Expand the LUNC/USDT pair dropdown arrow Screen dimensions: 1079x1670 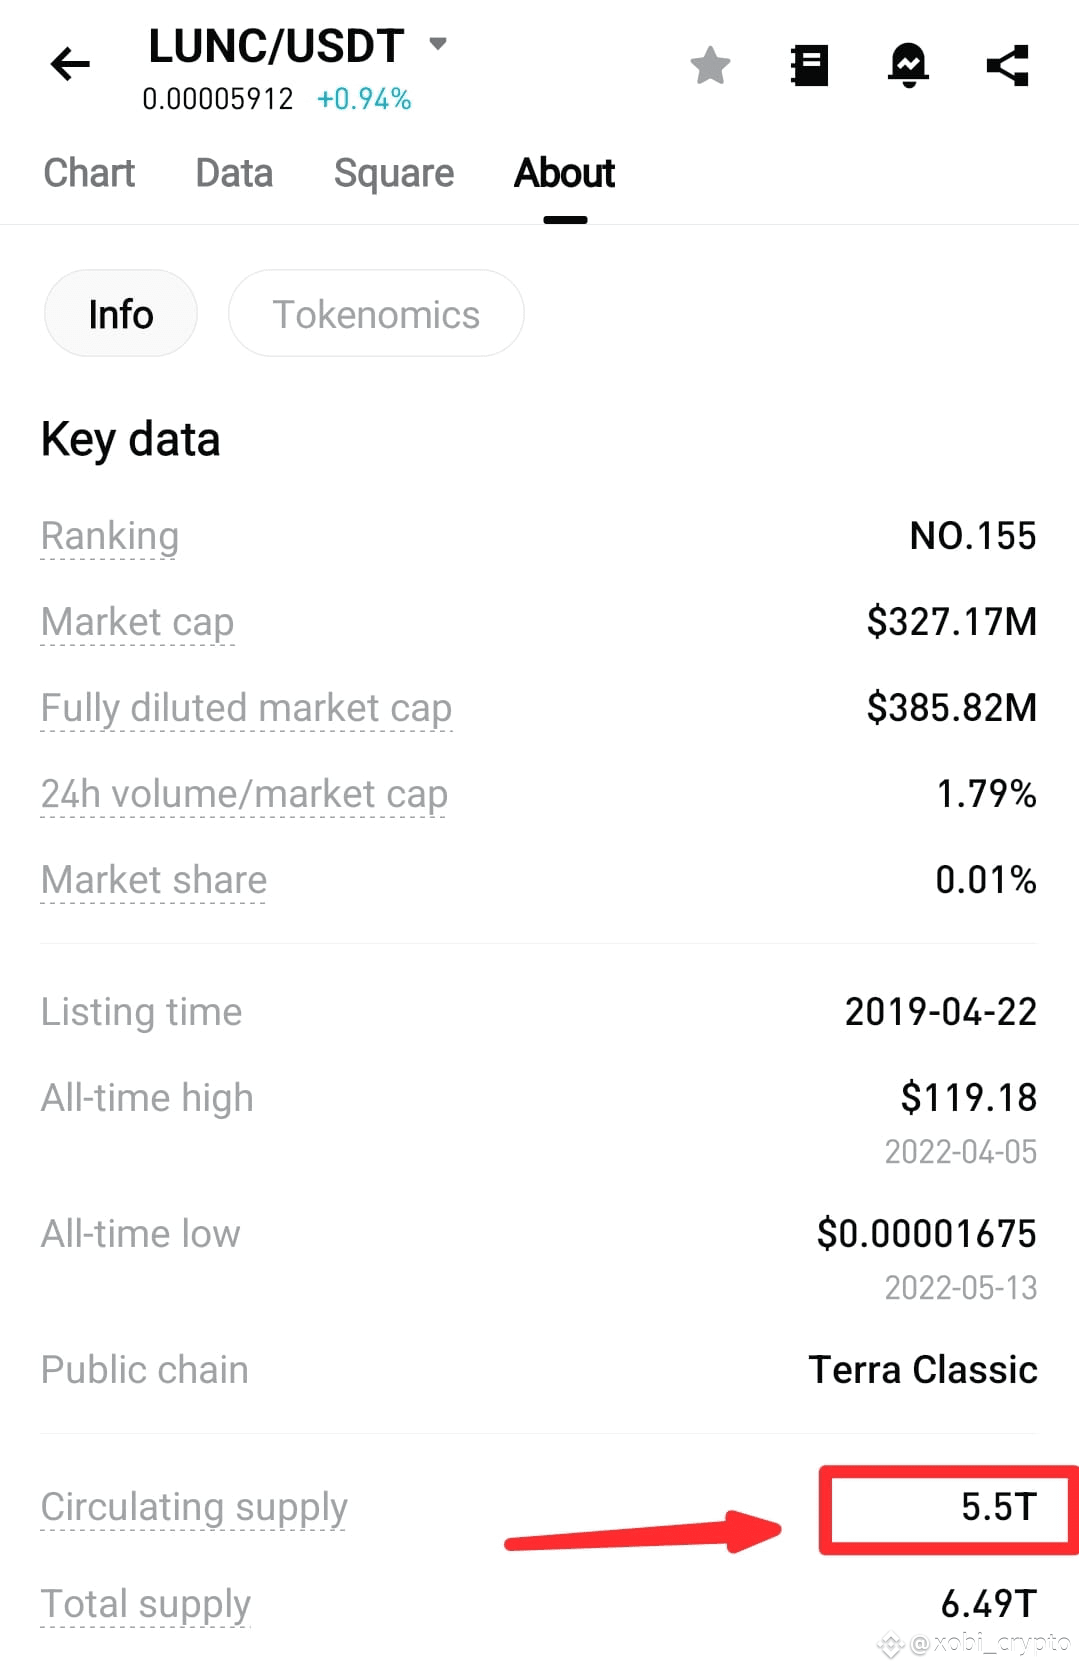coord(437,43)
